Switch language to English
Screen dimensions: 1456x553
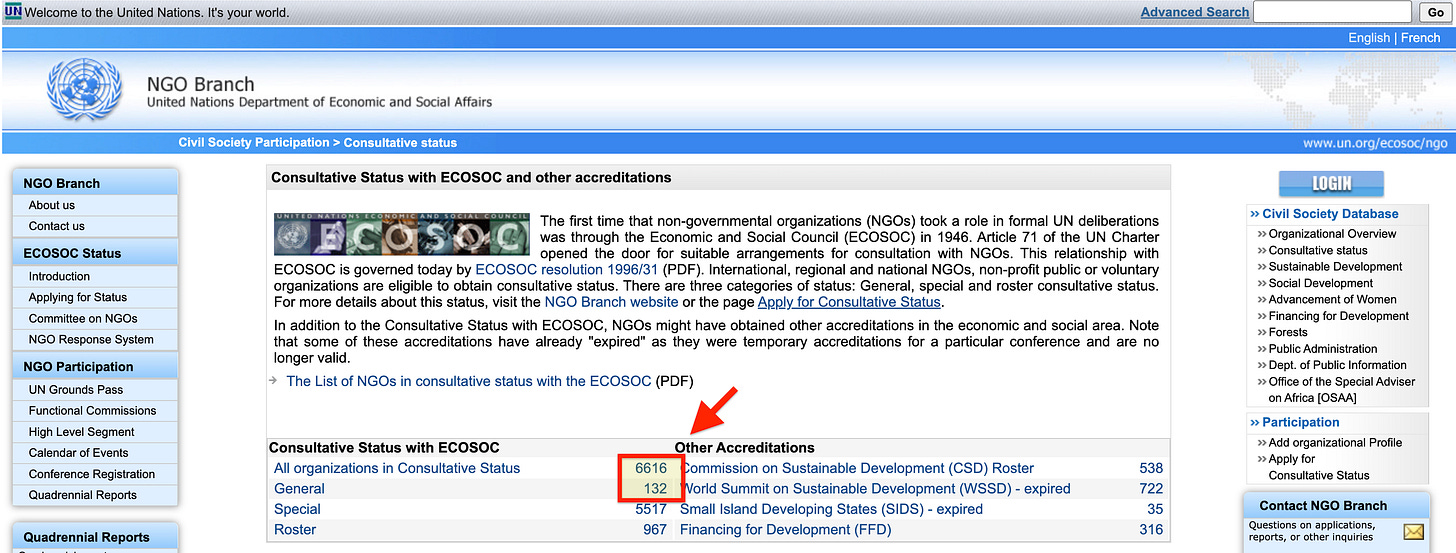pos(1369,38)
